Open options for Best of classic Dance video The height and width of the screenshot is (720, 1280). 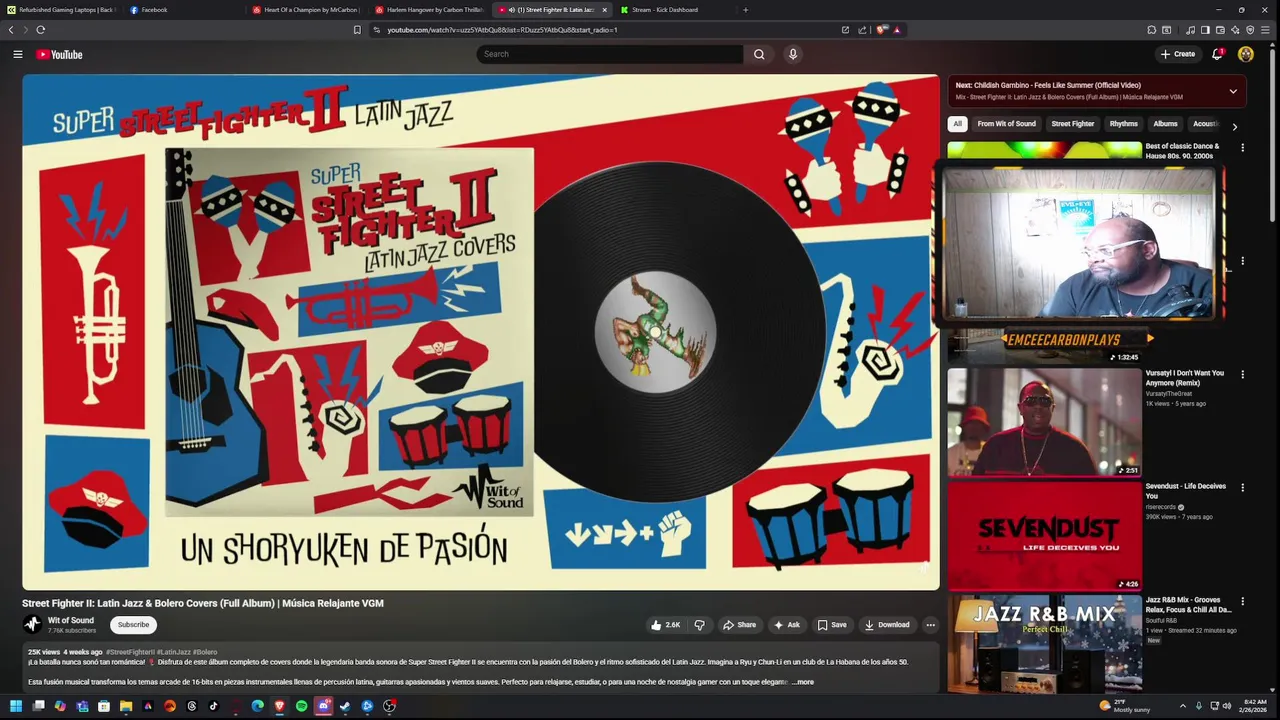click(x=1242, y=147)
